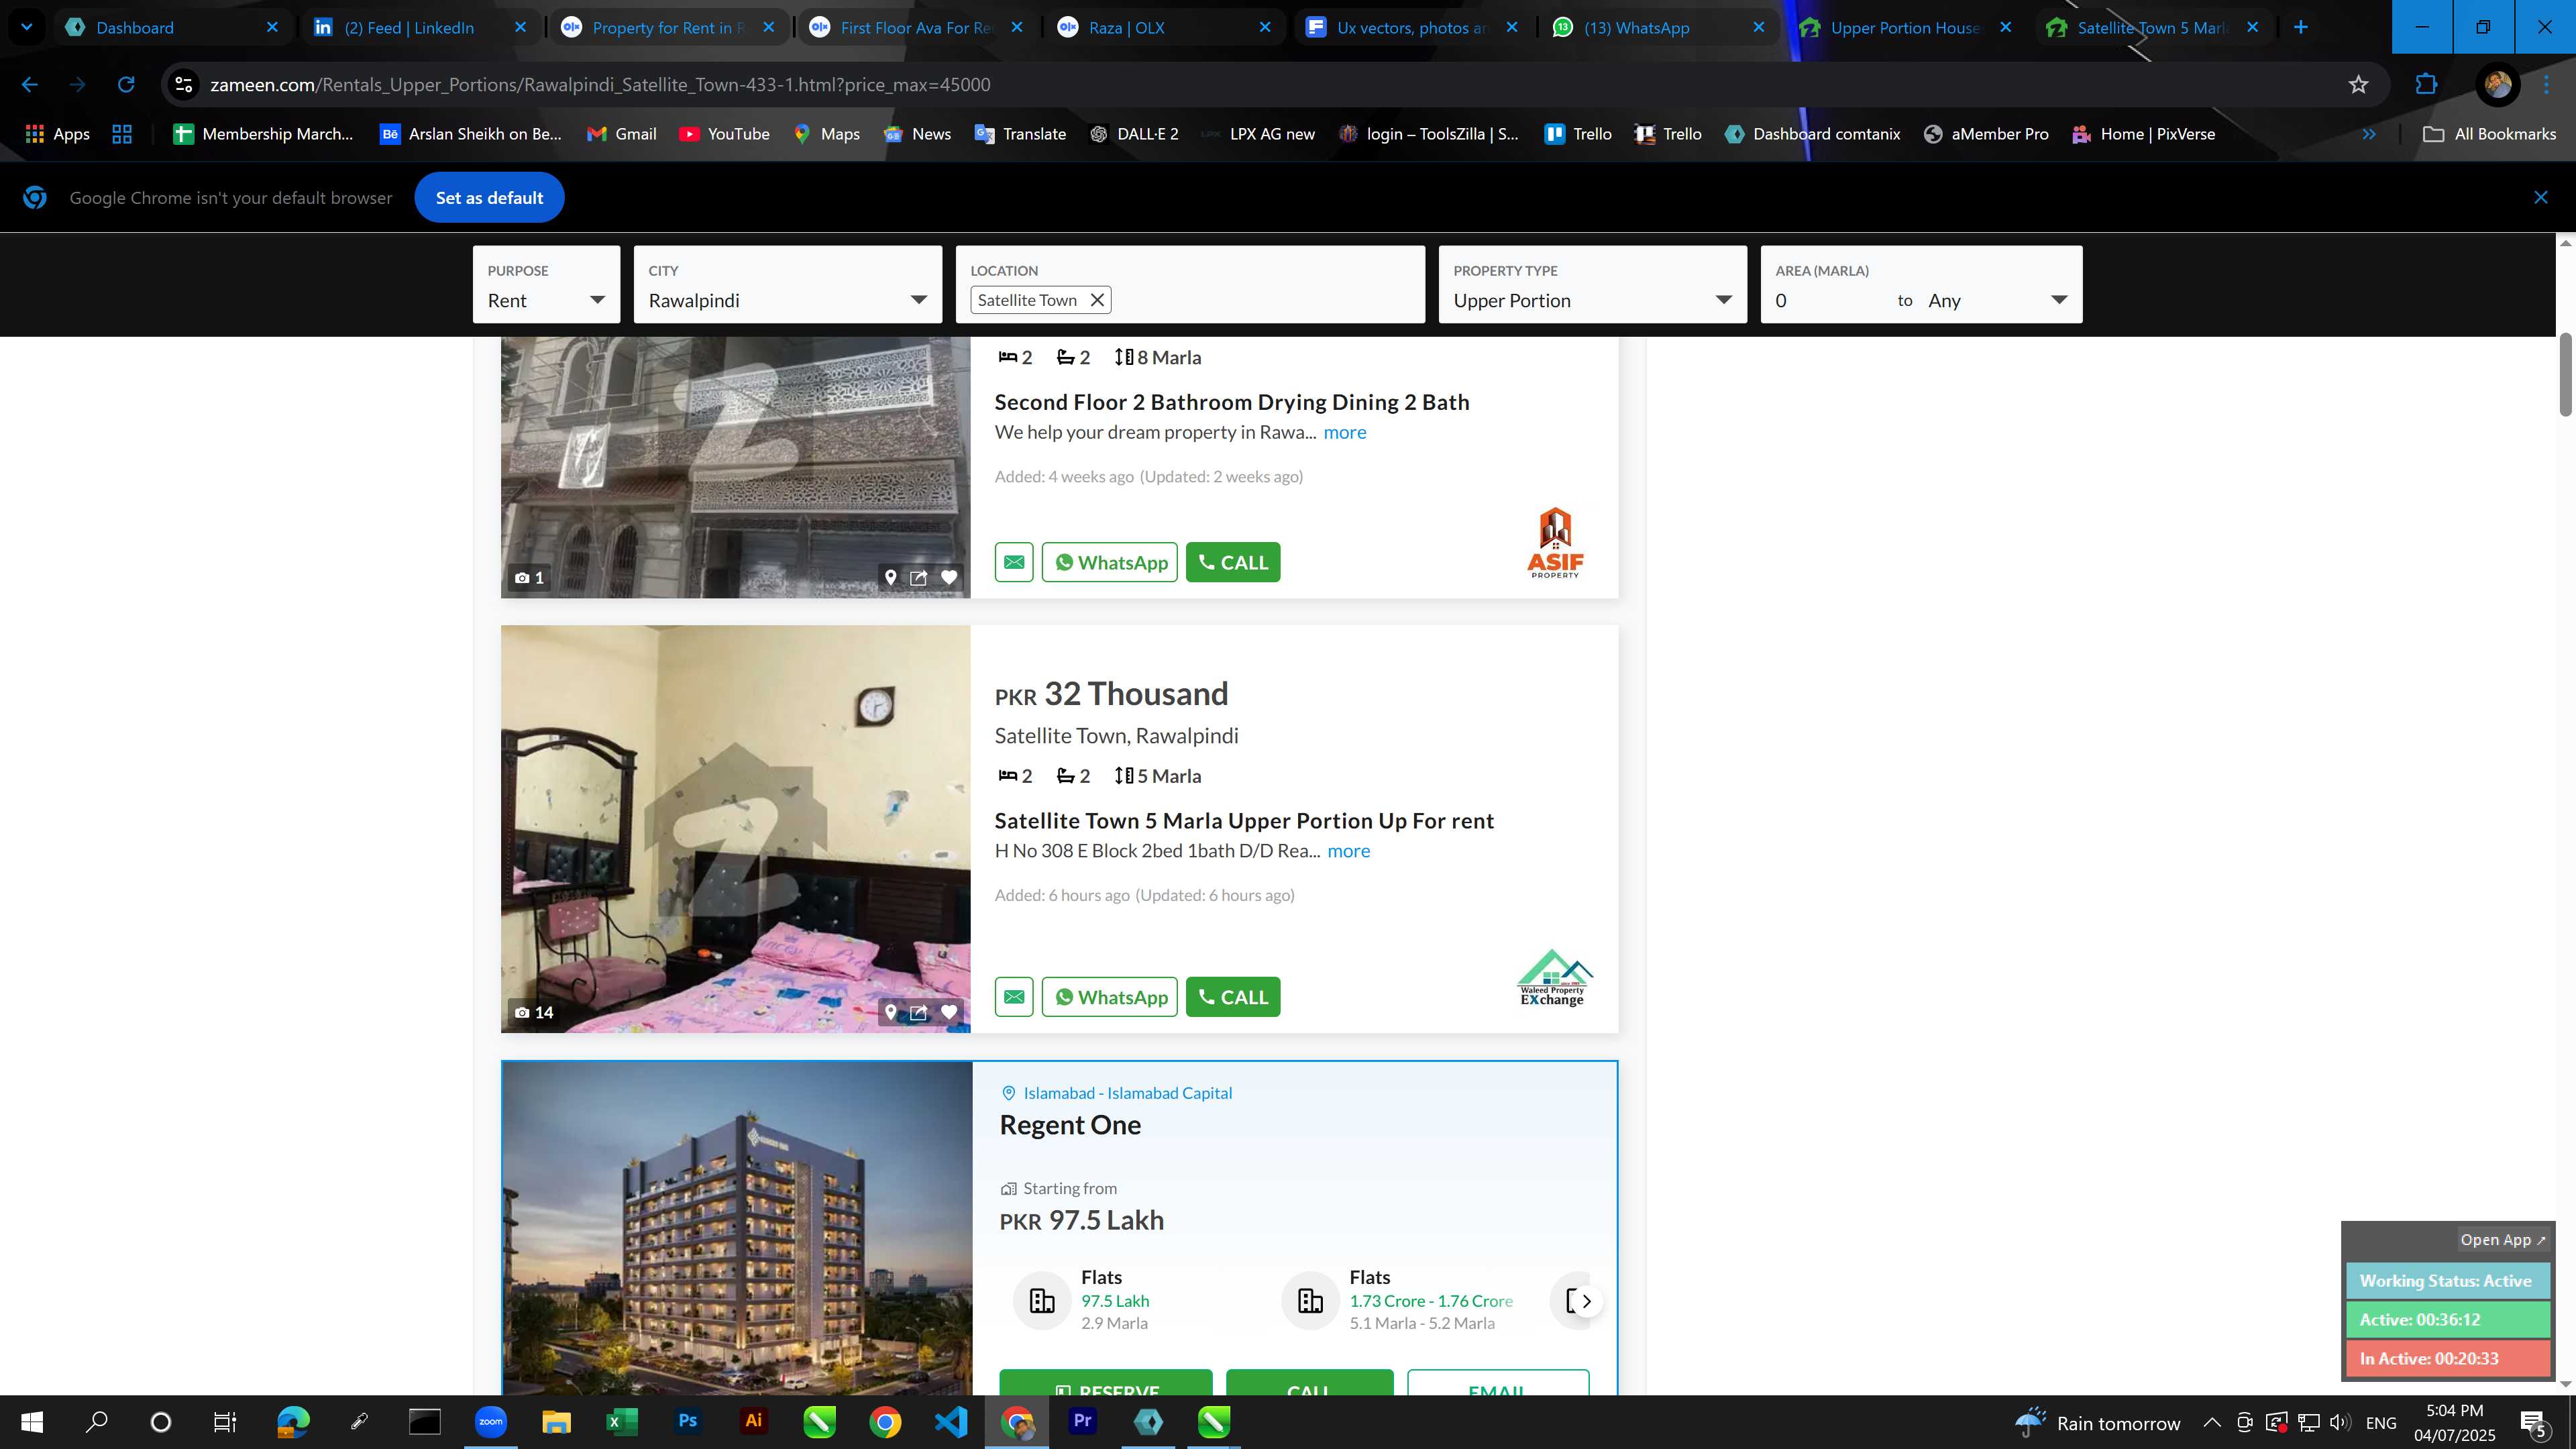
Task: Open the City Rawalpindi dropdown
Action: pyautogui.click(x=788, y=285)
